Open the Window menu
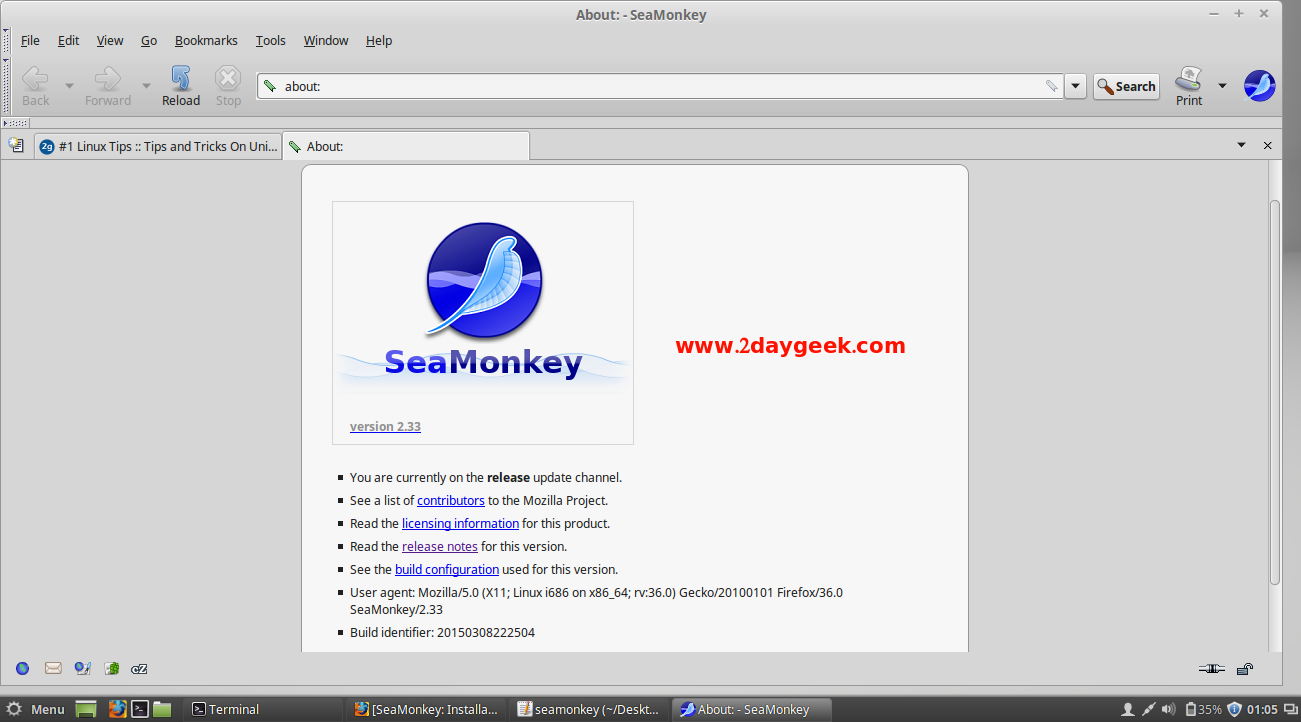This screenshot has height=722, width=1301. pos(326,41)
